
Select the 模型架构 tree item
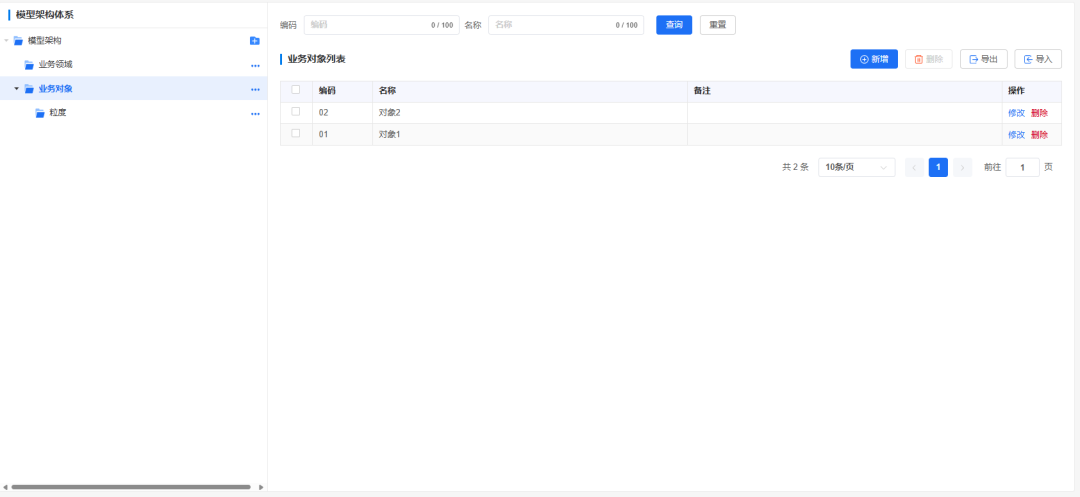(134, 41)
